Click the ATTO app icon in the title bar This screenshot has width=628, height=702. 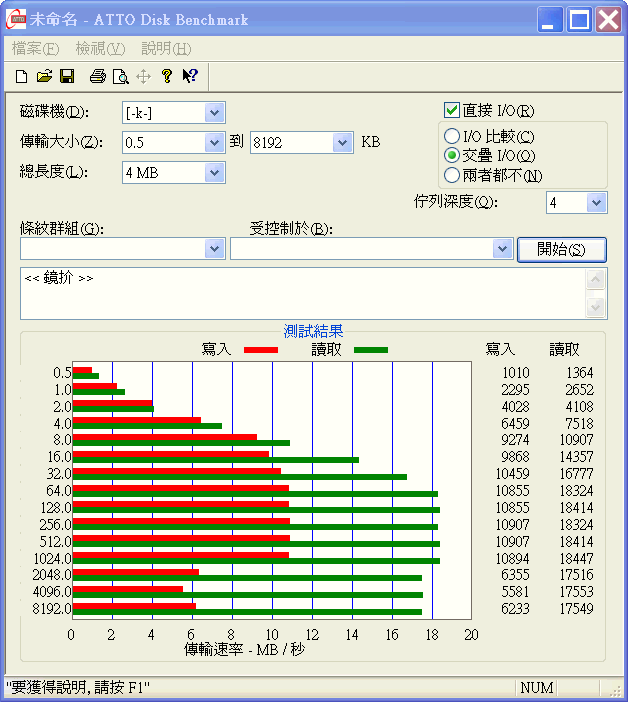(x=17, y=19)
